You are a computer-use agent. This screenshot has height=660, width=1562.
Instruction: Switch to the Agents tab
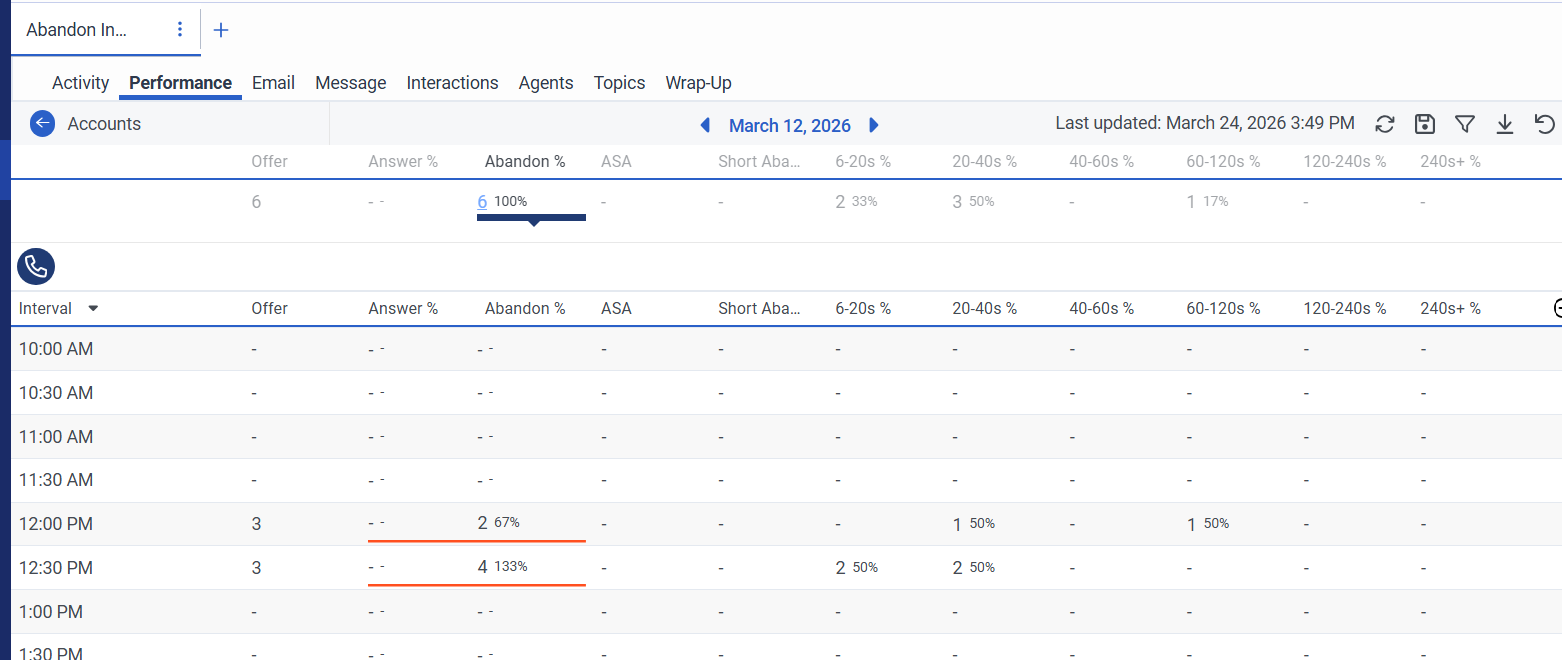coord(546,83)
